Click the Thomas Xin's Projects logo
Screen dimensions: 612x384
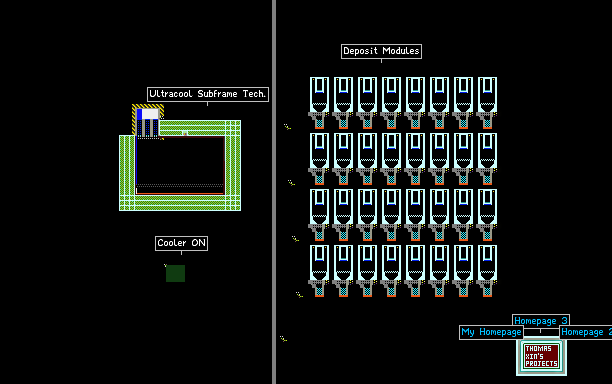[x=541, y=357]
